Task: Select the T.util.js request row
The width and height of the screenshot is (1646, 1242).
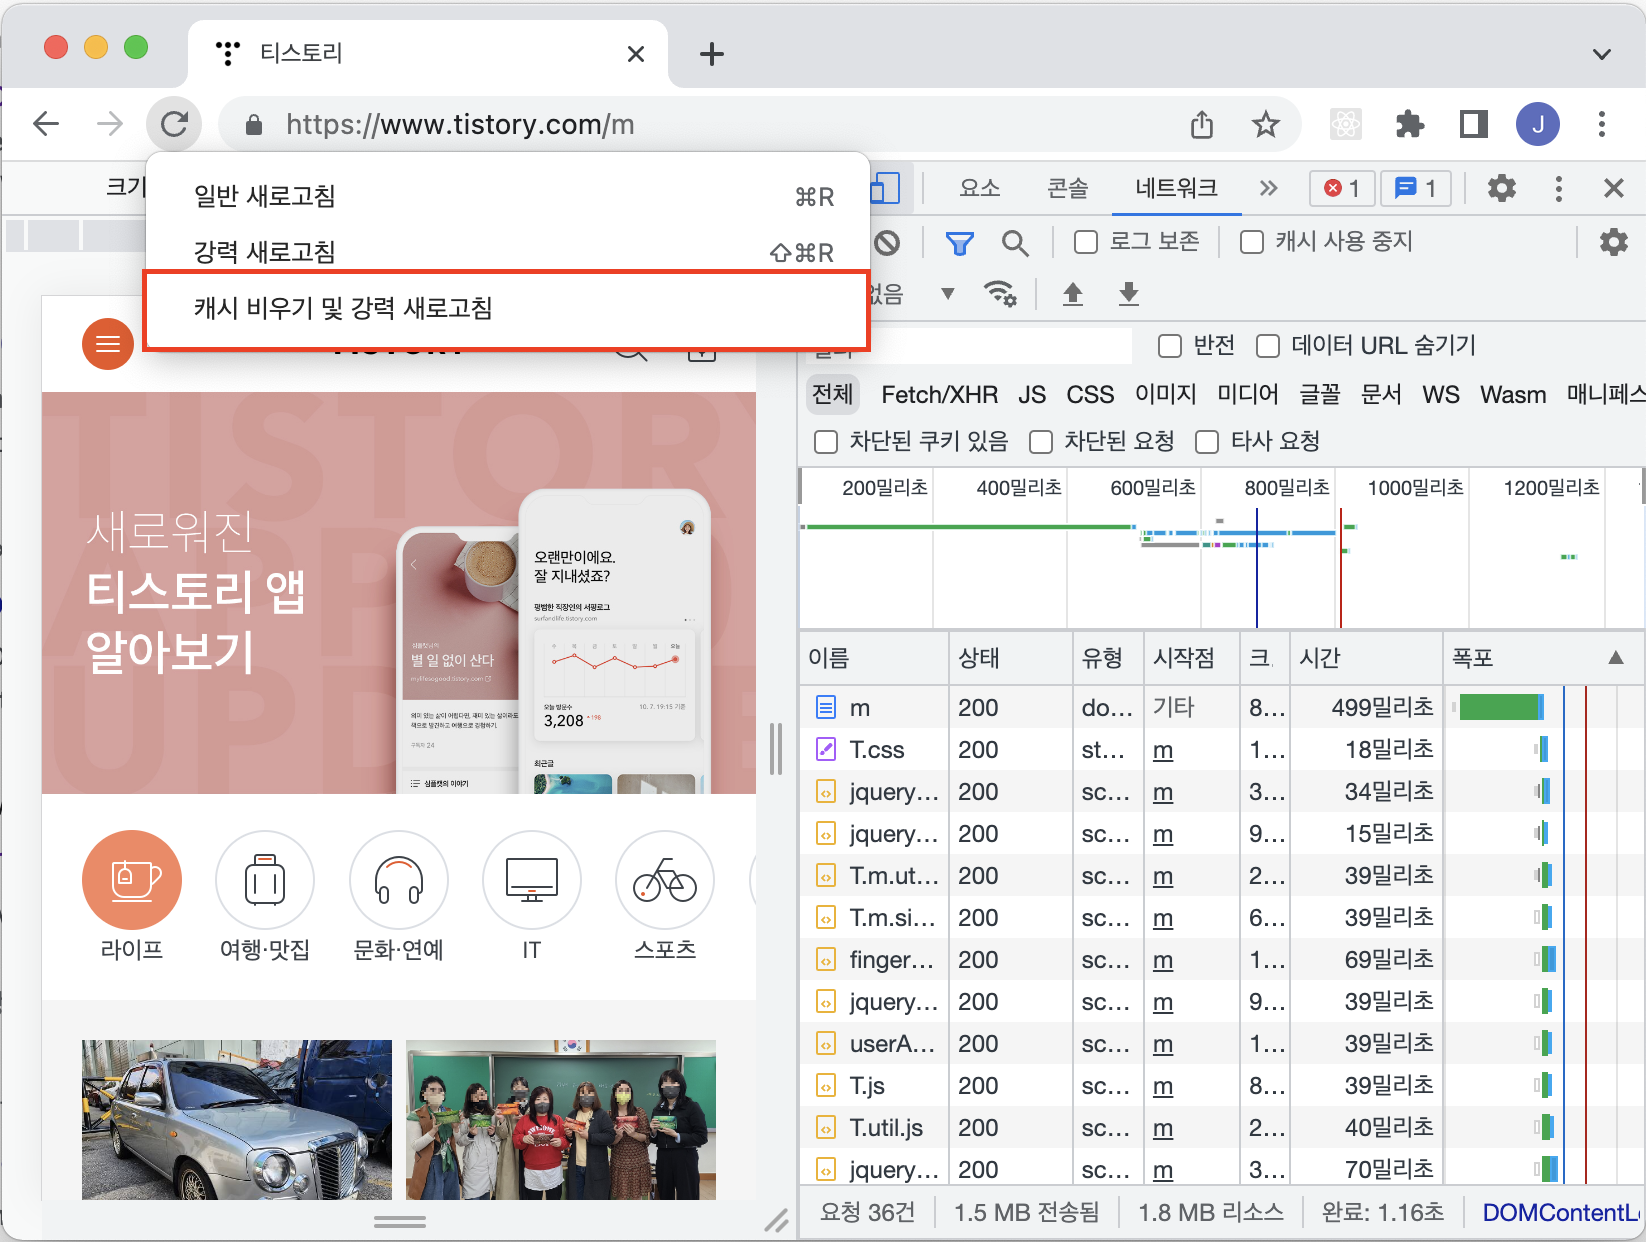Action: point(1221,1128)
